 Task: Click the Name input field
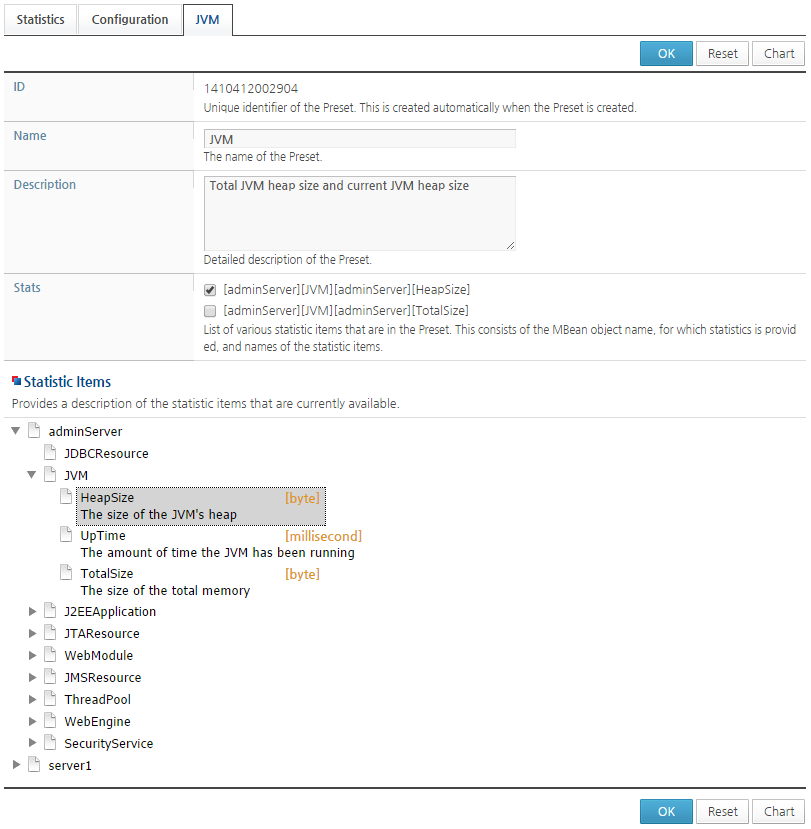tap(360, 139)
